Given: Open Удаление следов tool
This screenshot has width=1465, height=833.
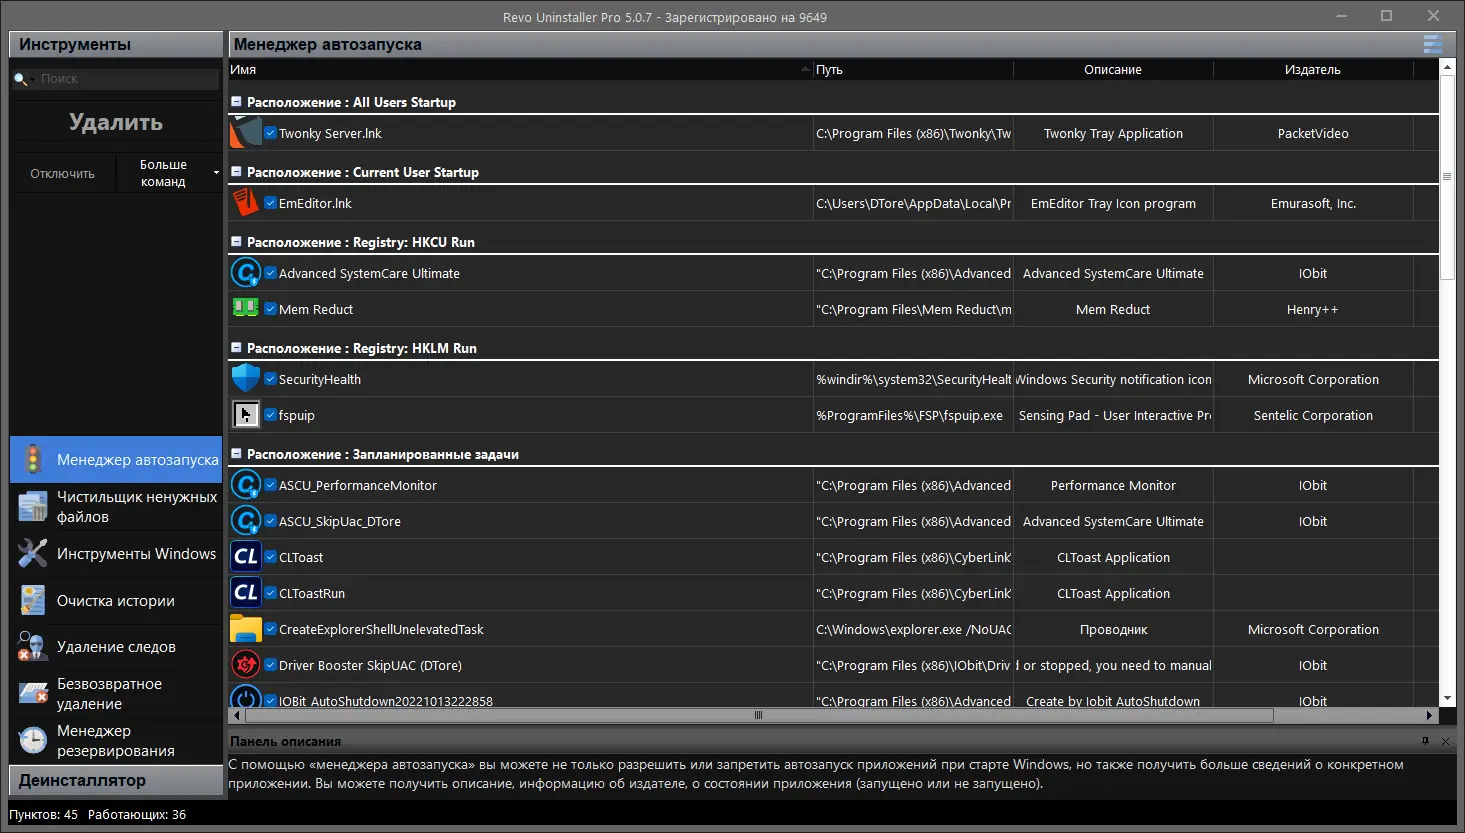Looking at the screenshot, I should [116, 647].
